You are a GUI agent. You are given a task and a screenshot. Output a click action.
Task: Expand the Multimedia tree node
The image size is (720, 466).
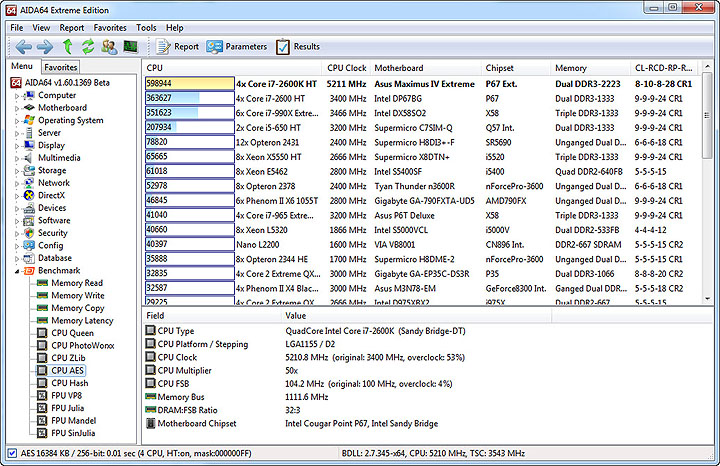coord(17,158)
